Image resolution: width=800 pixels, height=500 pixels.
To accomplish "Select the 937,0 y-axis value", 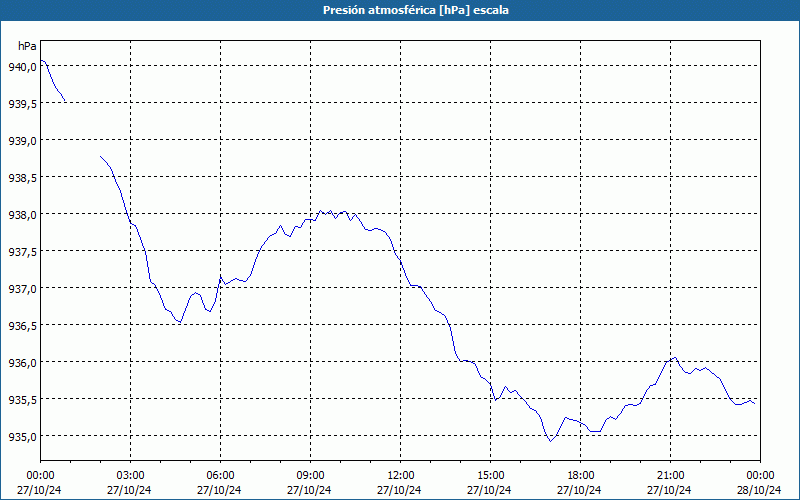I will (22, 289).
